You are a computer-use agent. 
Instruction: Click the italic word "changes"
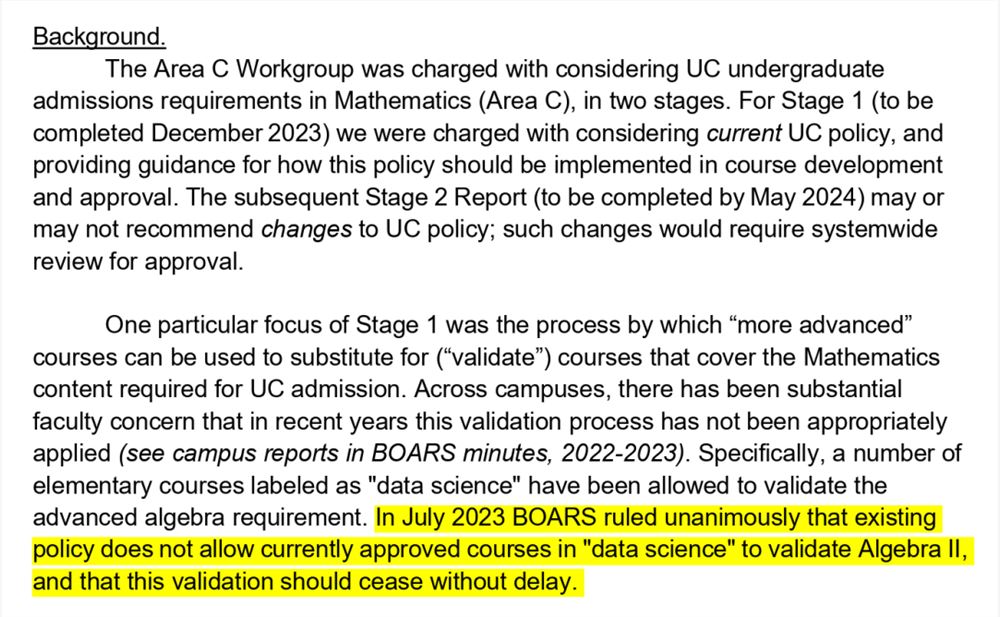pyautogui.click(x=306, y=229)
